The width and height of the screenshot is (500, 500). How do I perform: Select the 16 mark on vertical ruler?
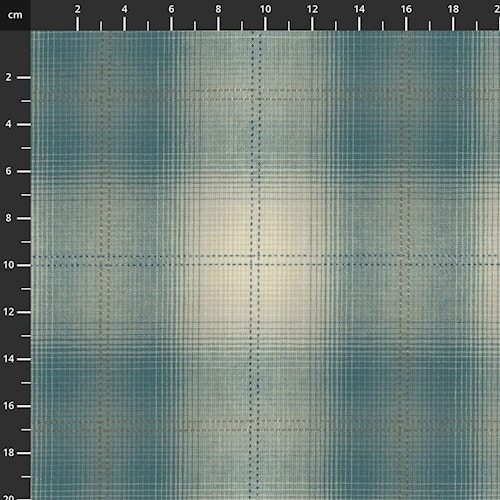tap(8, 406)
